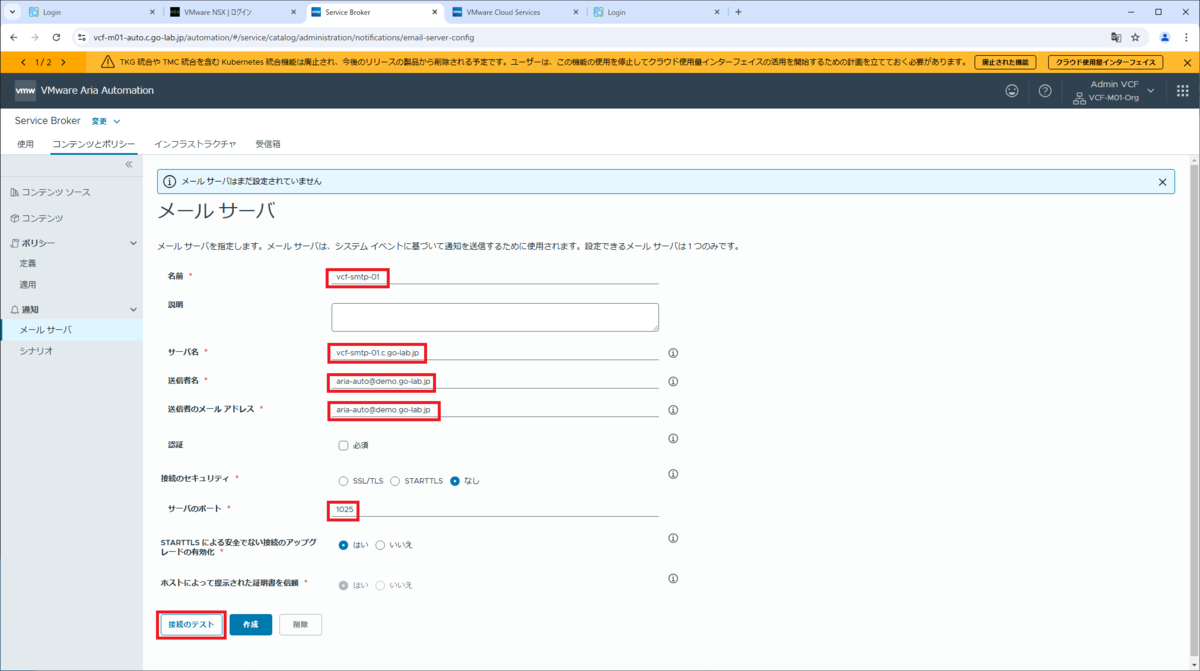Viewport: 1200px width, 671px height.
Task: Select メール サーバ in sidebar
Action: pos(71,330)
